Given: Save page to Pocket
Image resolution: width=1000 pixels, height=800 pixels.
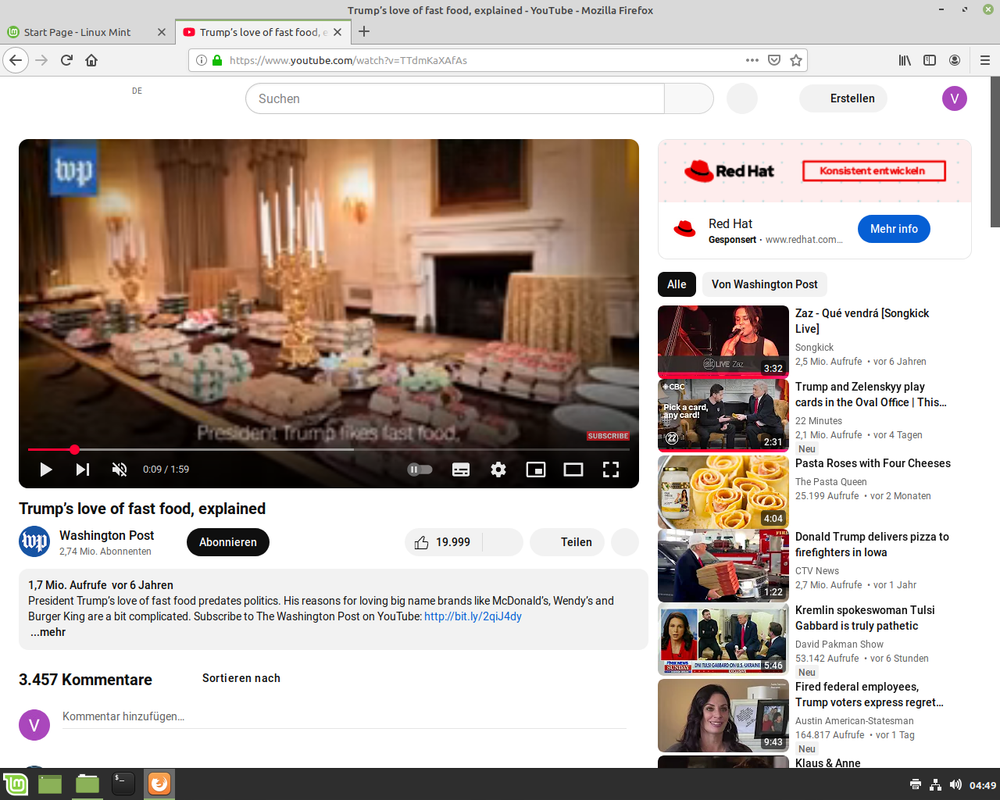Looking at the screenshot, I should click(x=774, y=60).
